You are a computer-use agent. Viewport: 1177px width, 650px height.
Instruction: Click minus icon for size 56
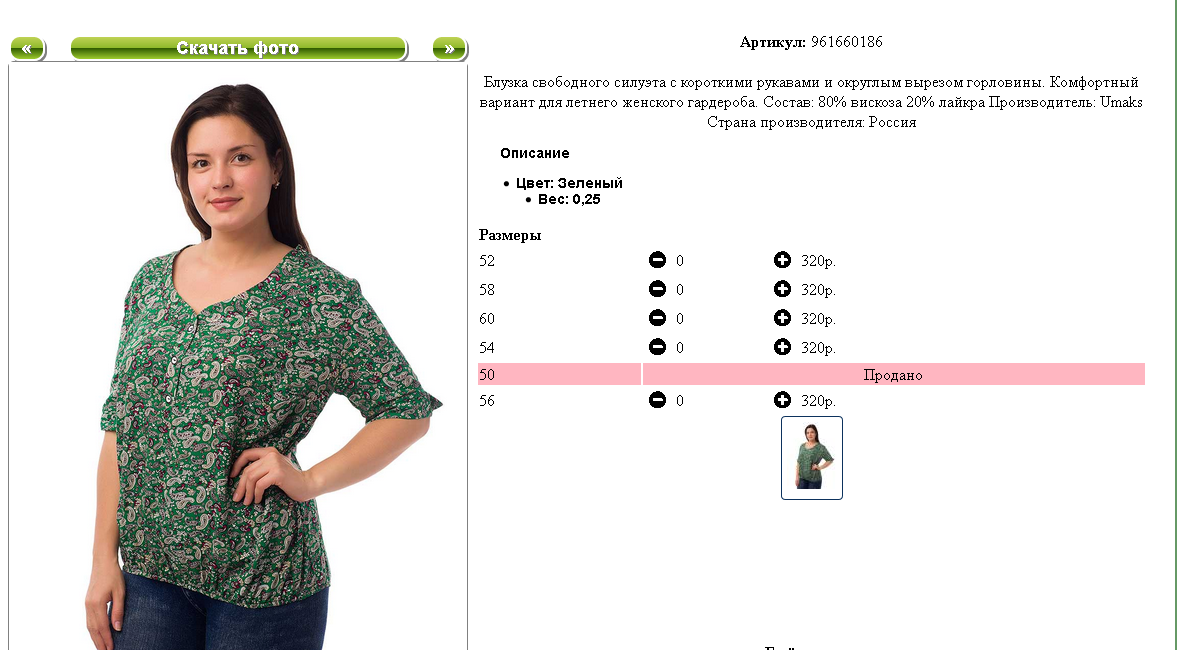657,400
